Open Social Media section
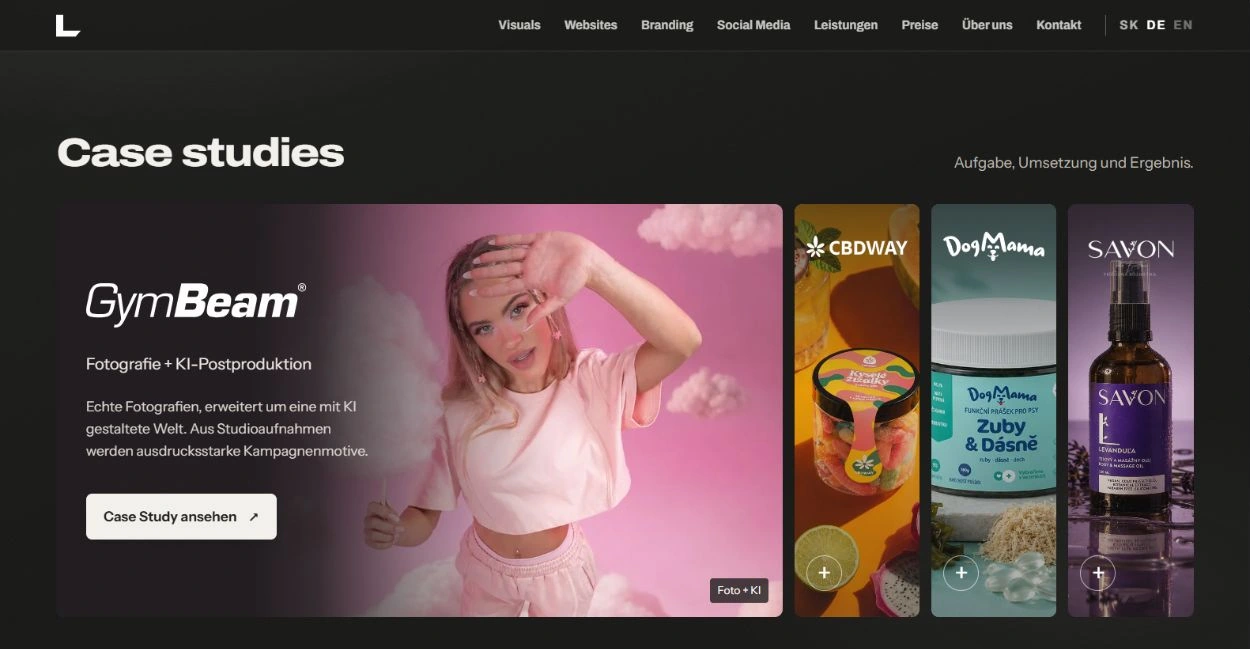The image size is (1250, 649). 753,25
